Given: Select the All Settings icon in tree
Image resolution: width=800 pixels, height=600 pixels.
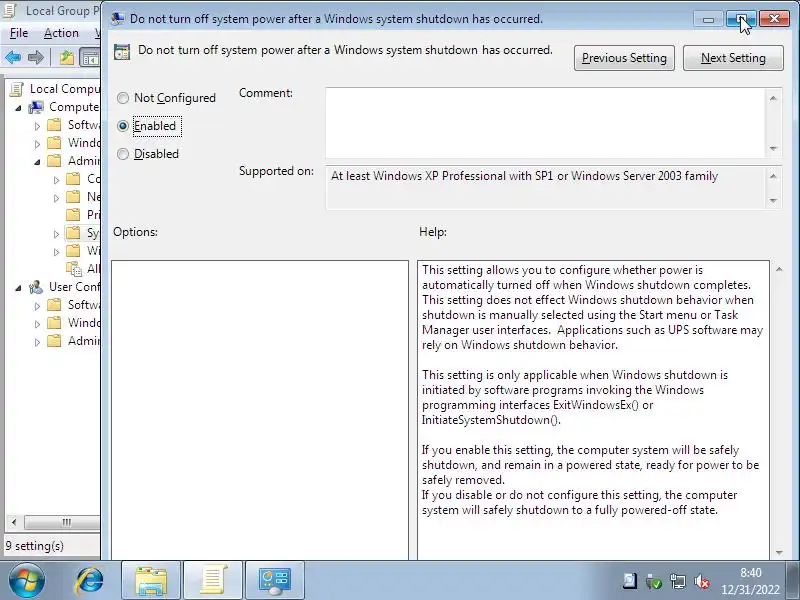Looking at the screenshot, I should tap(73, 268).
